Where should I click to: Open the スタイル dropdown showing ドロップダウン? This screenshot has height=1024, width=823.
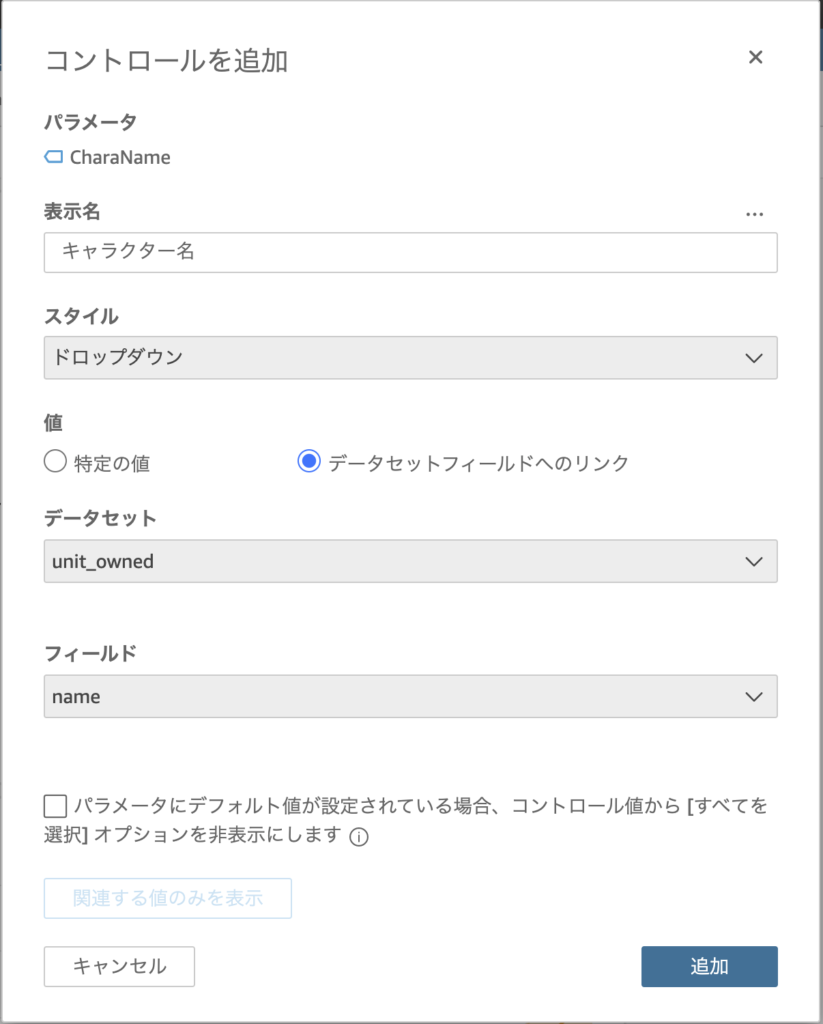pos(410,357)
